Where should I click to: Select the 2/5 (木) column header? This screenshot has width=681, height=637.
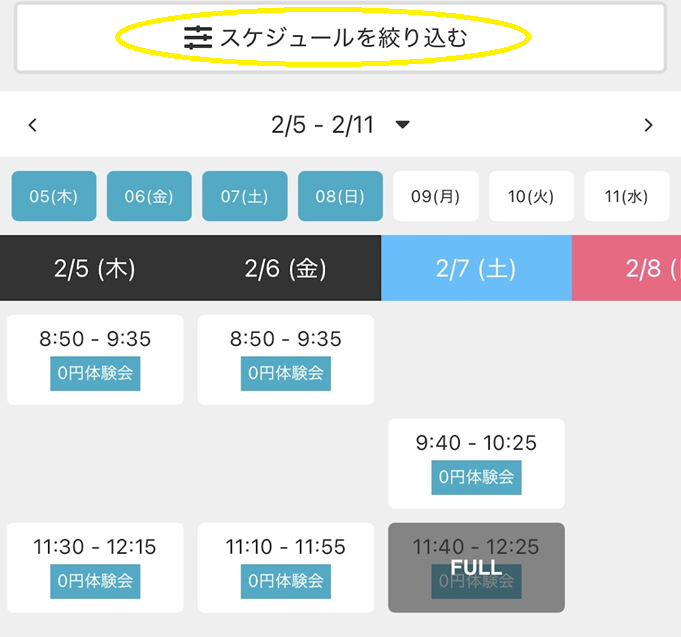click(95, 268)
